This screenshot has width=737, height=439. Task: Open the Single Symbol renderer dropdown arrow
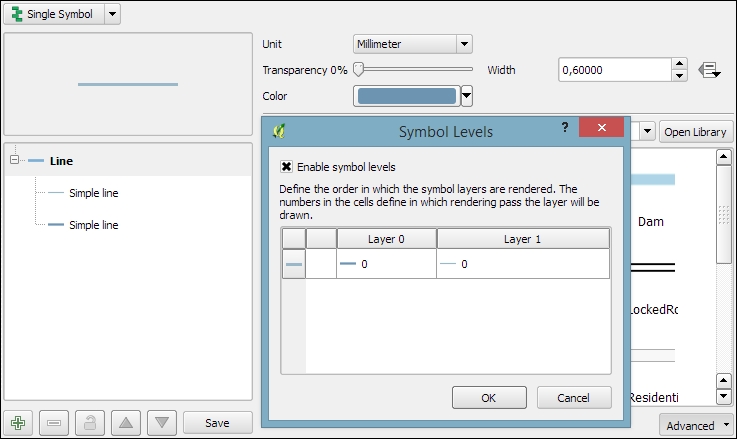[x=112, y=14]
